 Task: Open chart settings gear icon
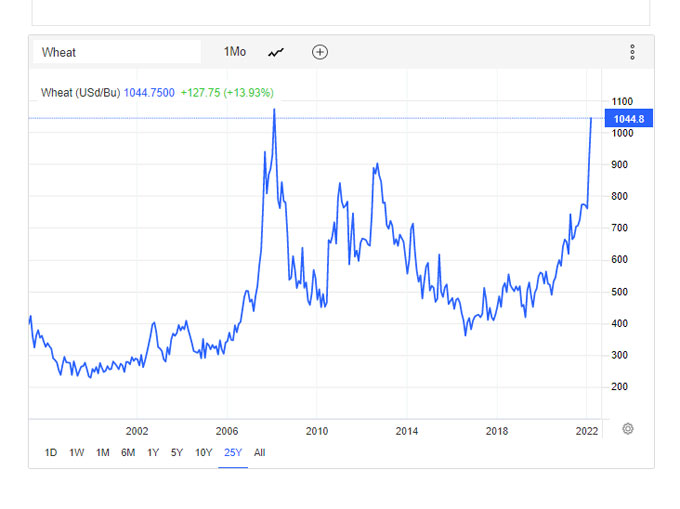(627, 429)
